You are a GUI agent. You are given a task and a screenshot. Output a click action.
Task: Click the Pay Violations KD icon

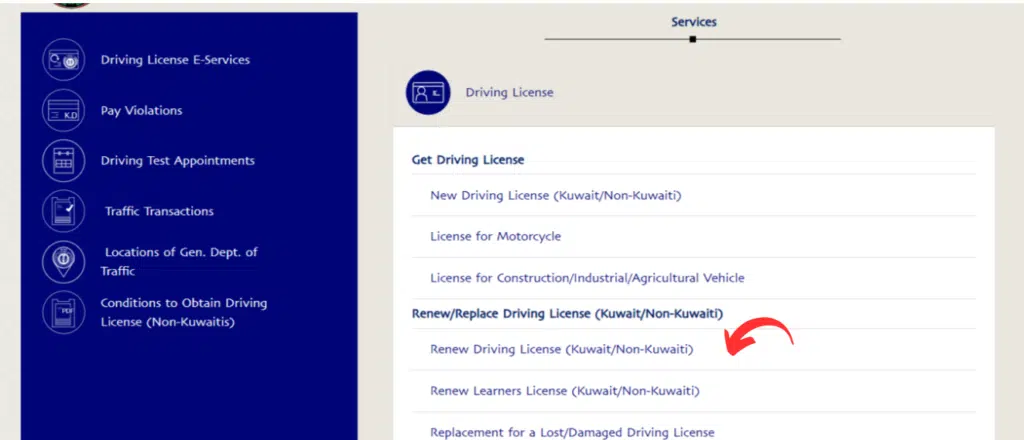coord(63,110)
